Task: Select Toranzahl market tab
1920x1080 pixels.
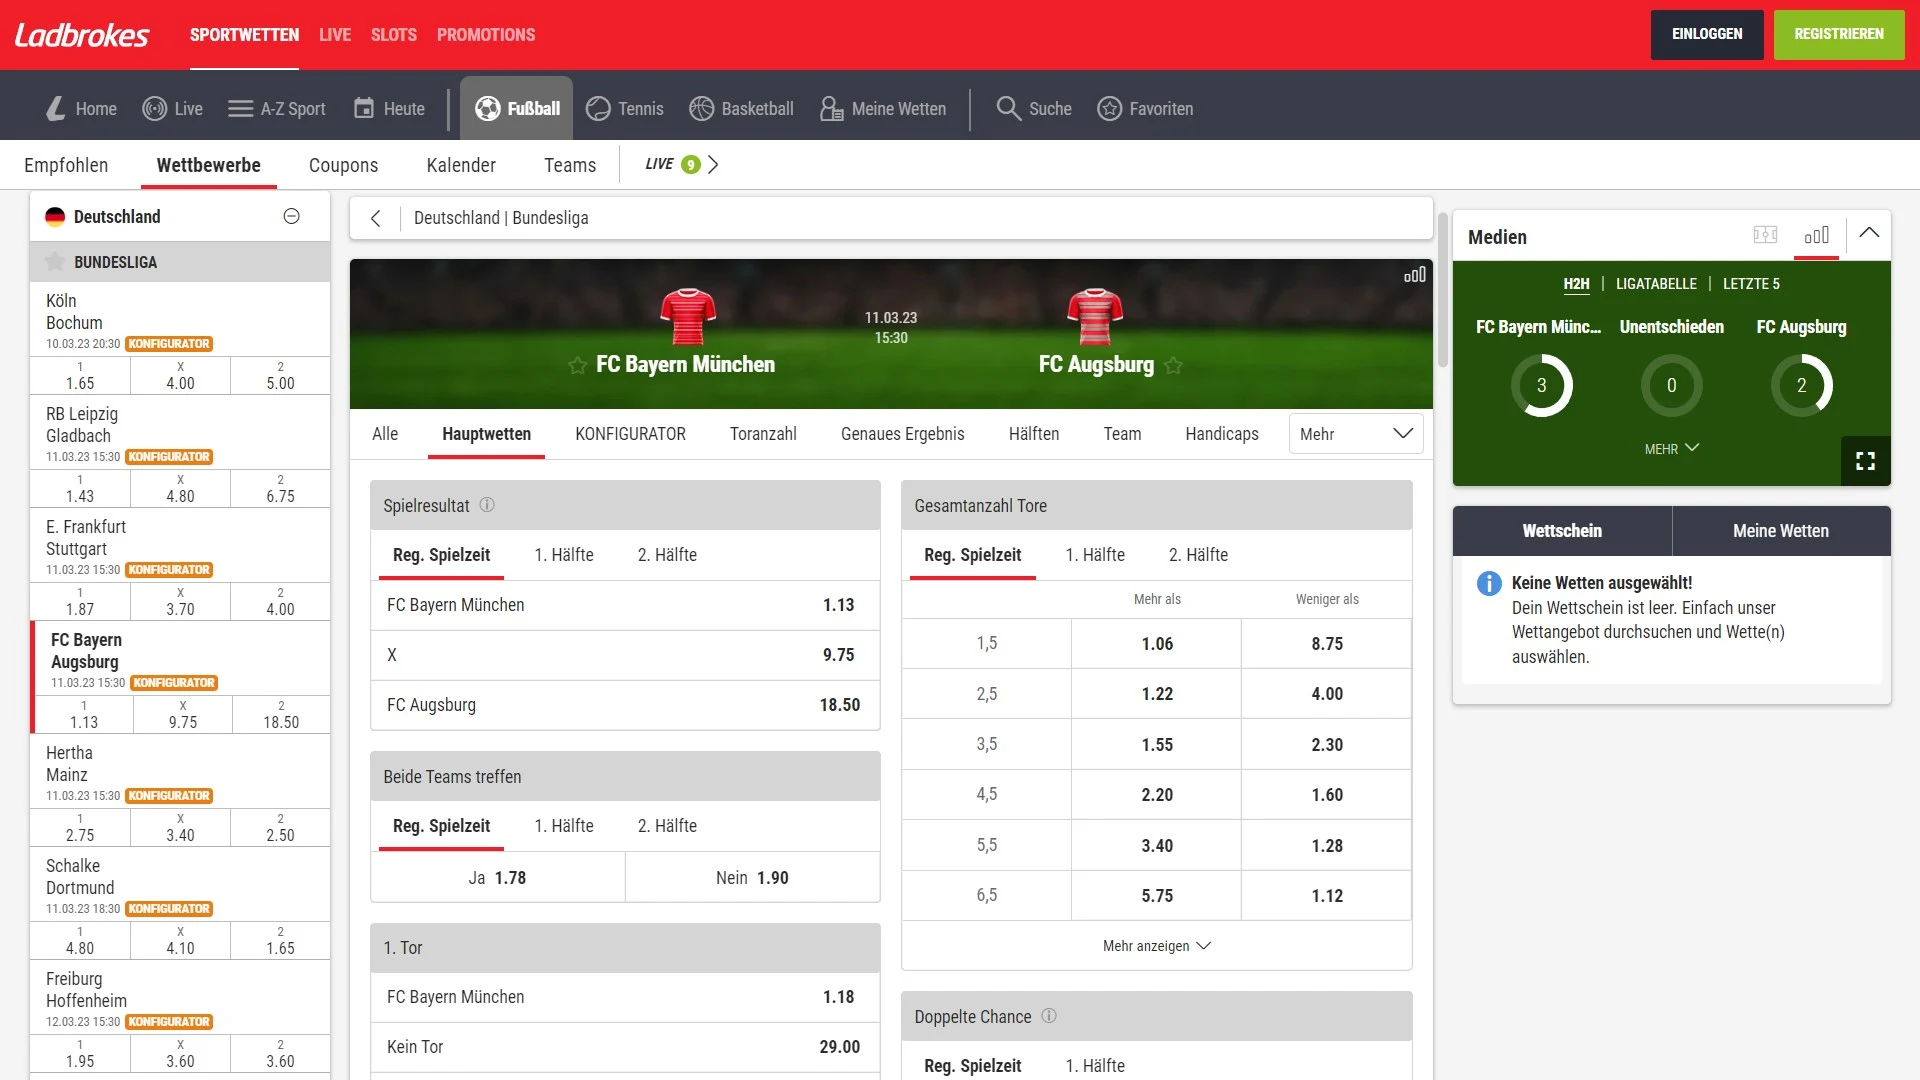Action: (763, 434)
